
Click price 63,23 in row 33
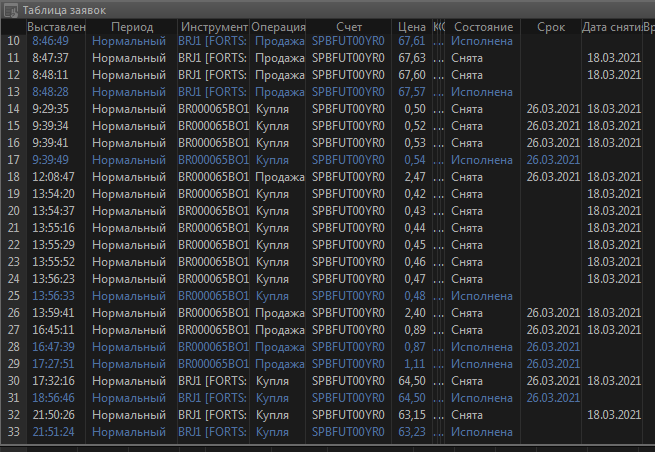coord(412,432)
